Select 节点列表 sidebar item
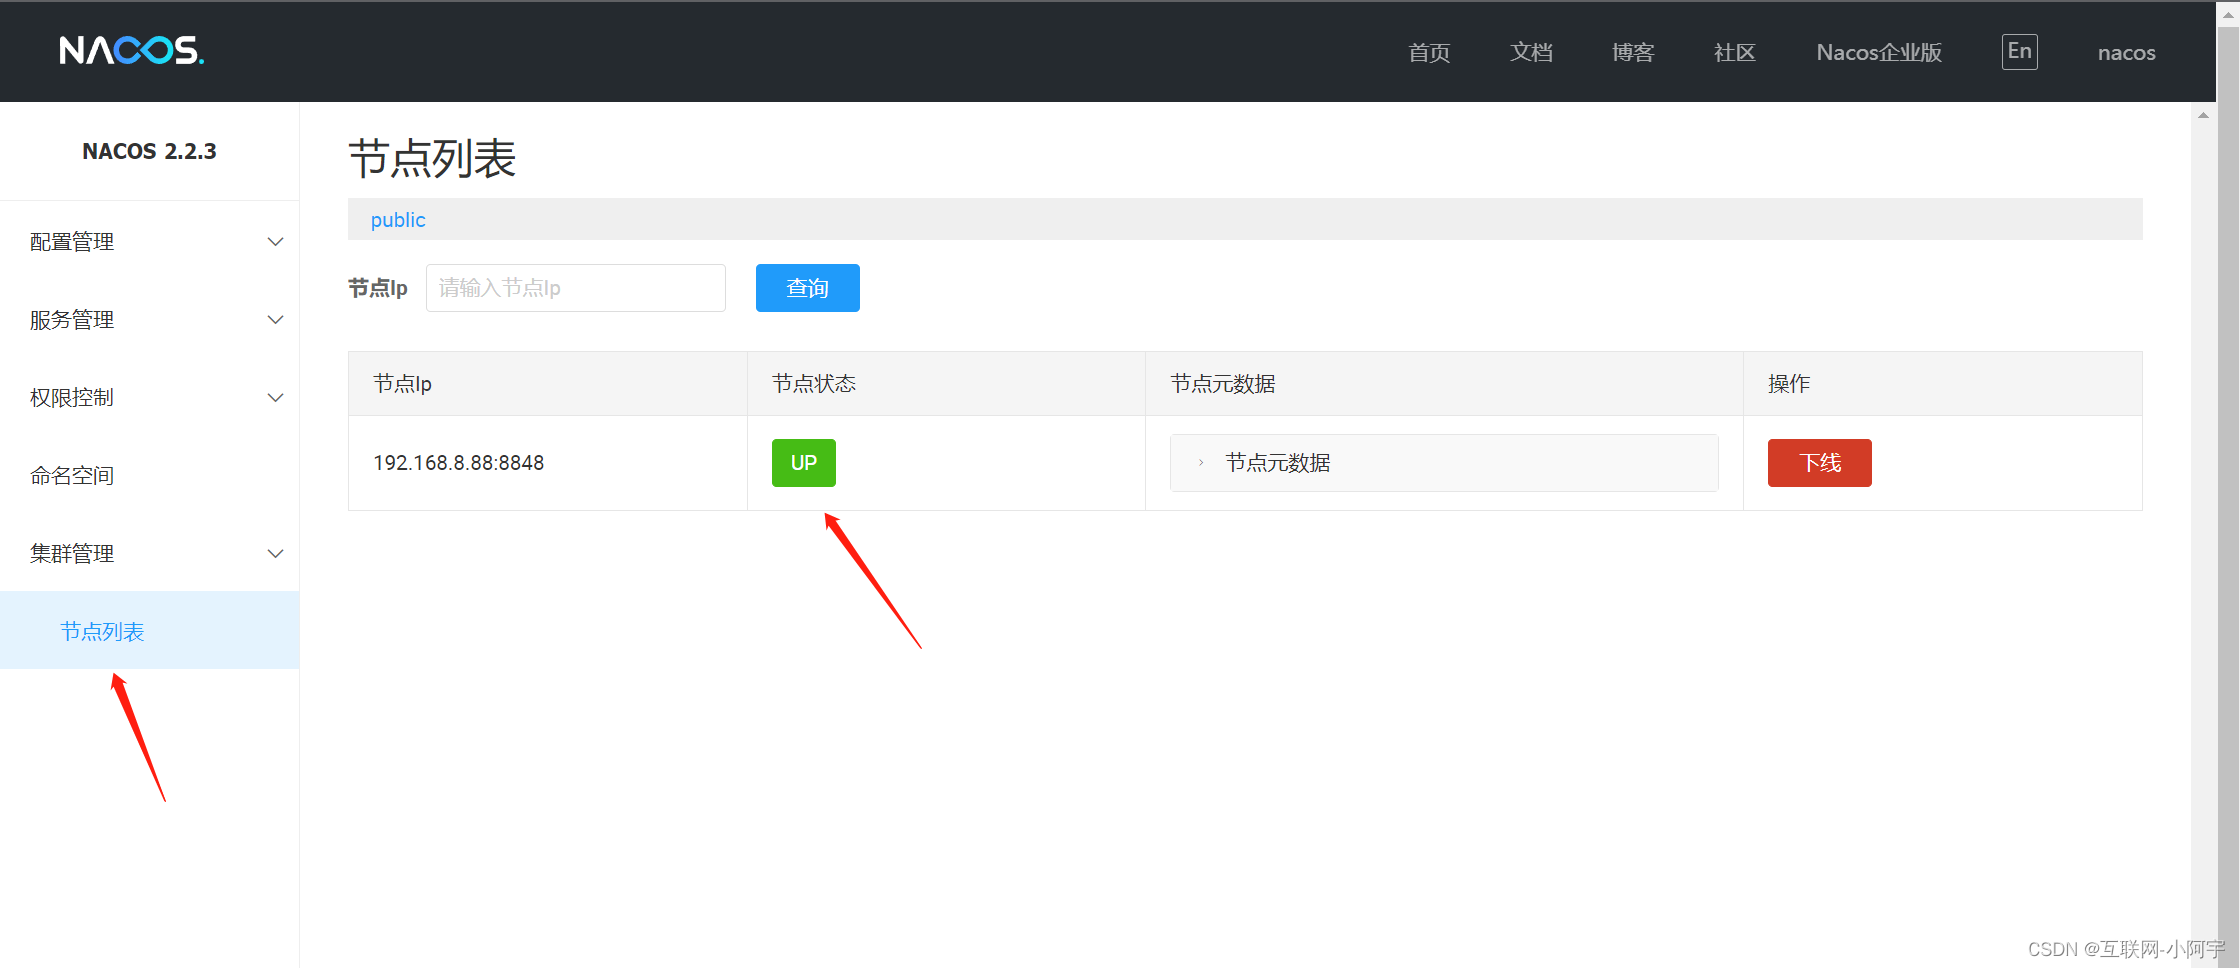The image size is (2240, 968). pos(150,631)
